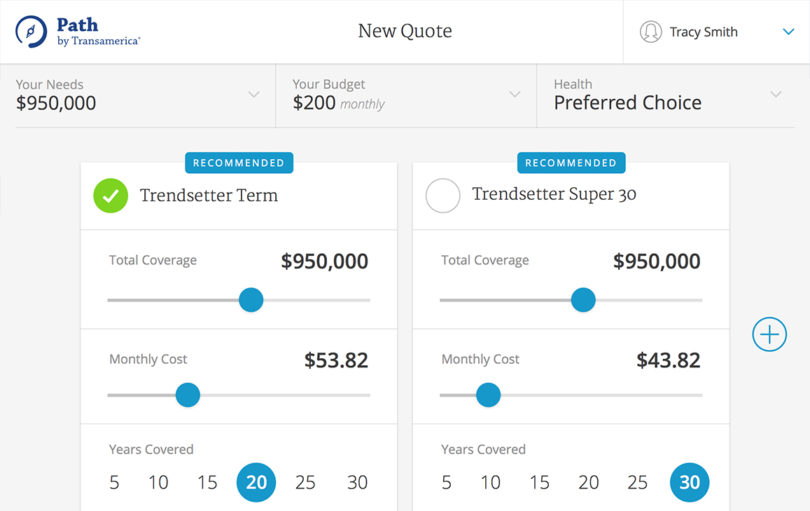Select 20 years covered on Trendsetter Term
The height and width of the screenshot is (511, 810).
[256, 482]
